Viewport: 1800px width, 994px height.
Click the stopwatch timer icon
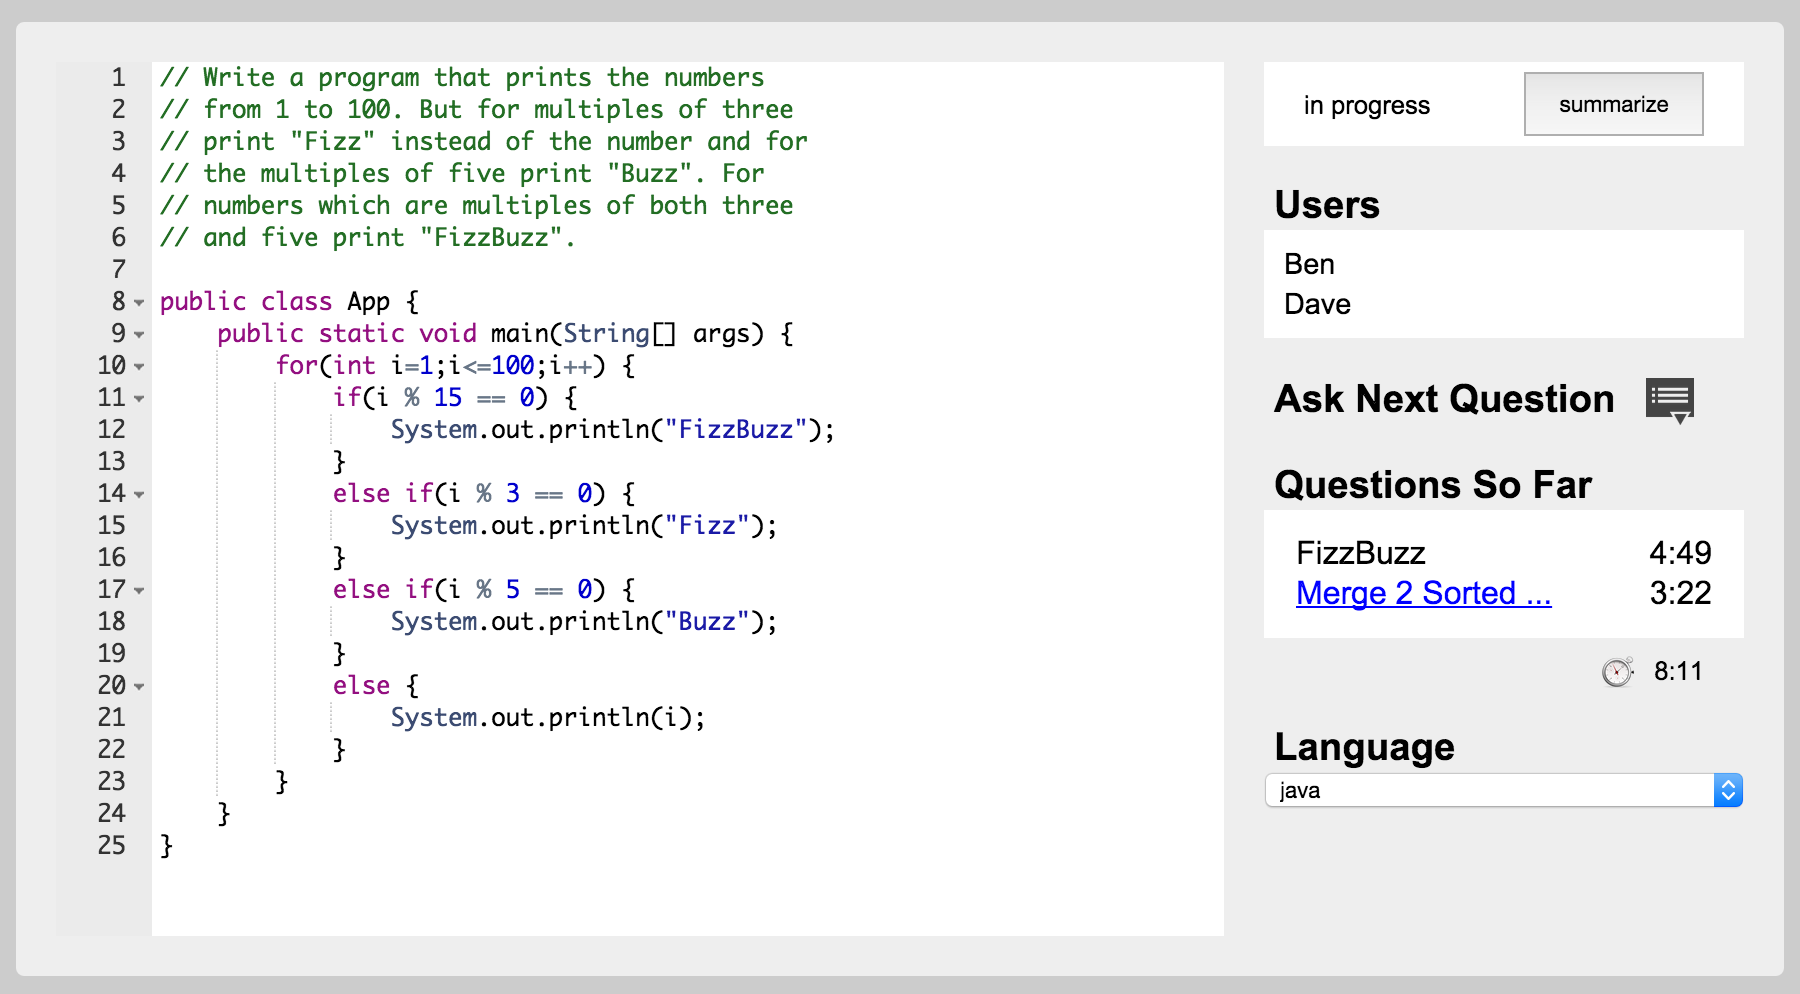pos(1616,672)
